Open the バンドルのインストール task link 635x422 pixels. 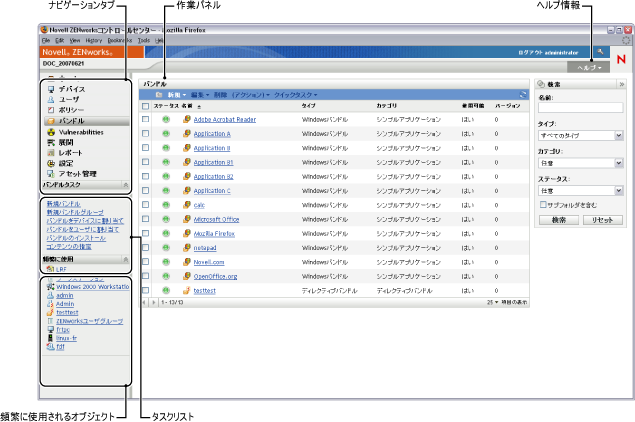(76, 238)
